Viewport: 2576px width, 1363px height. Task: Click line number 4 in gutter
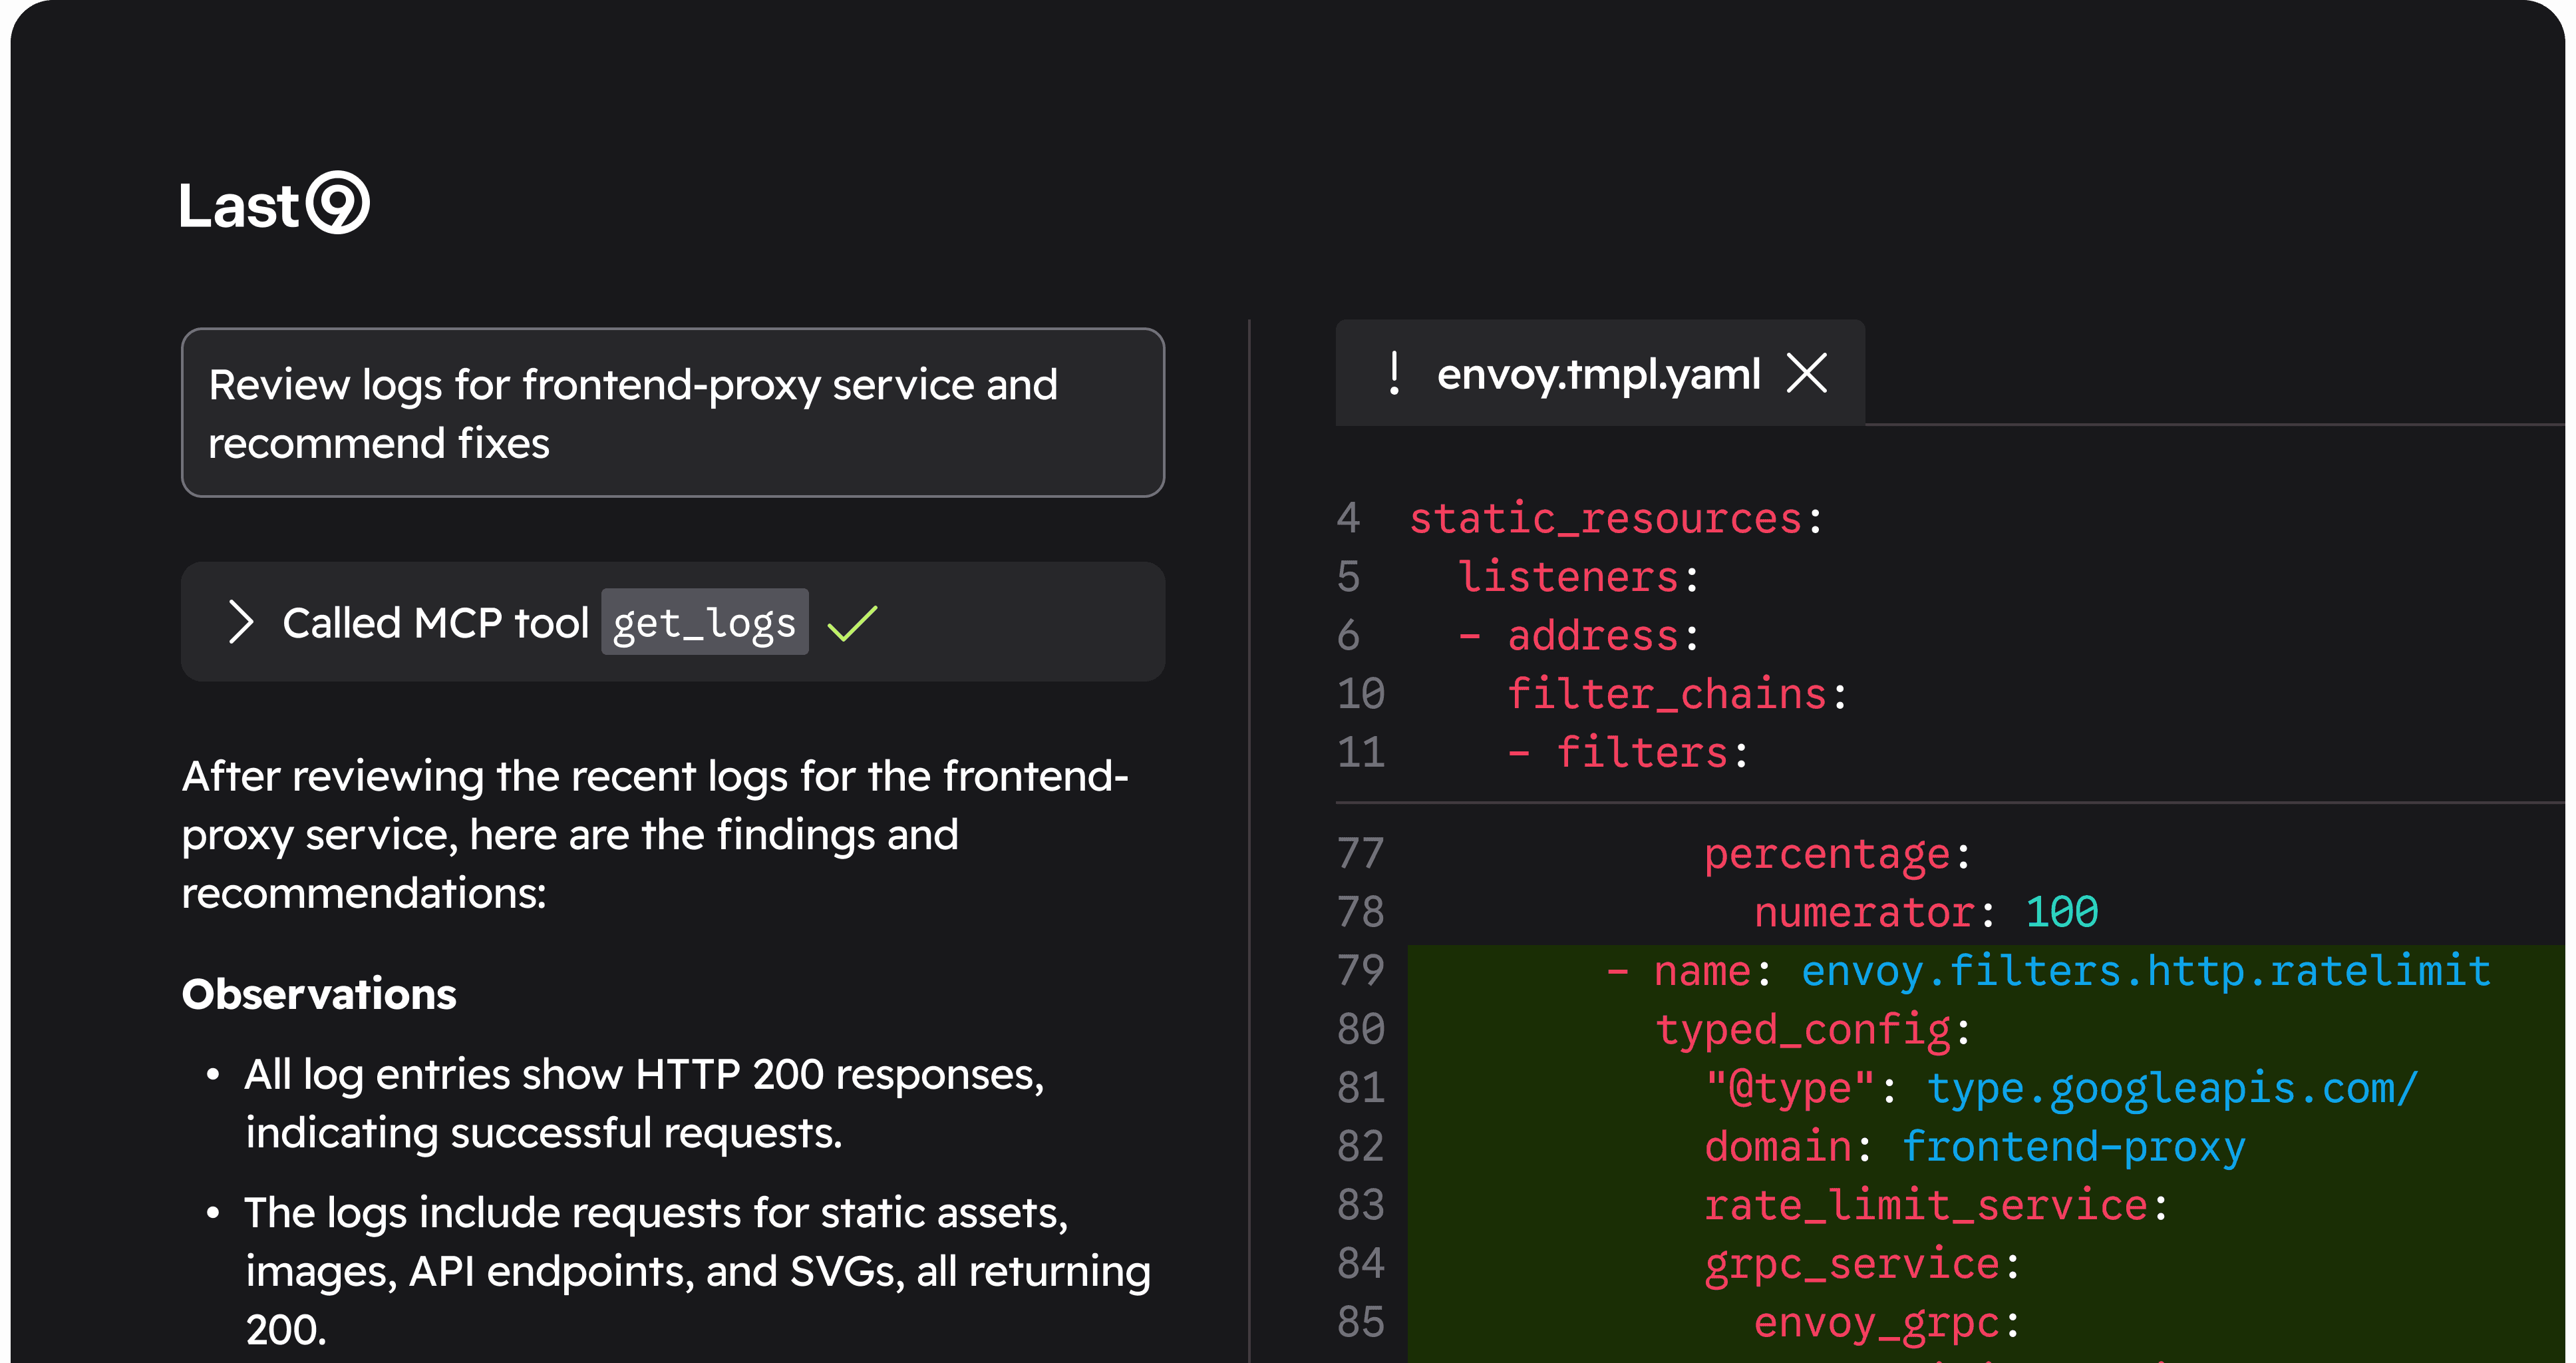click(1348, 518)
